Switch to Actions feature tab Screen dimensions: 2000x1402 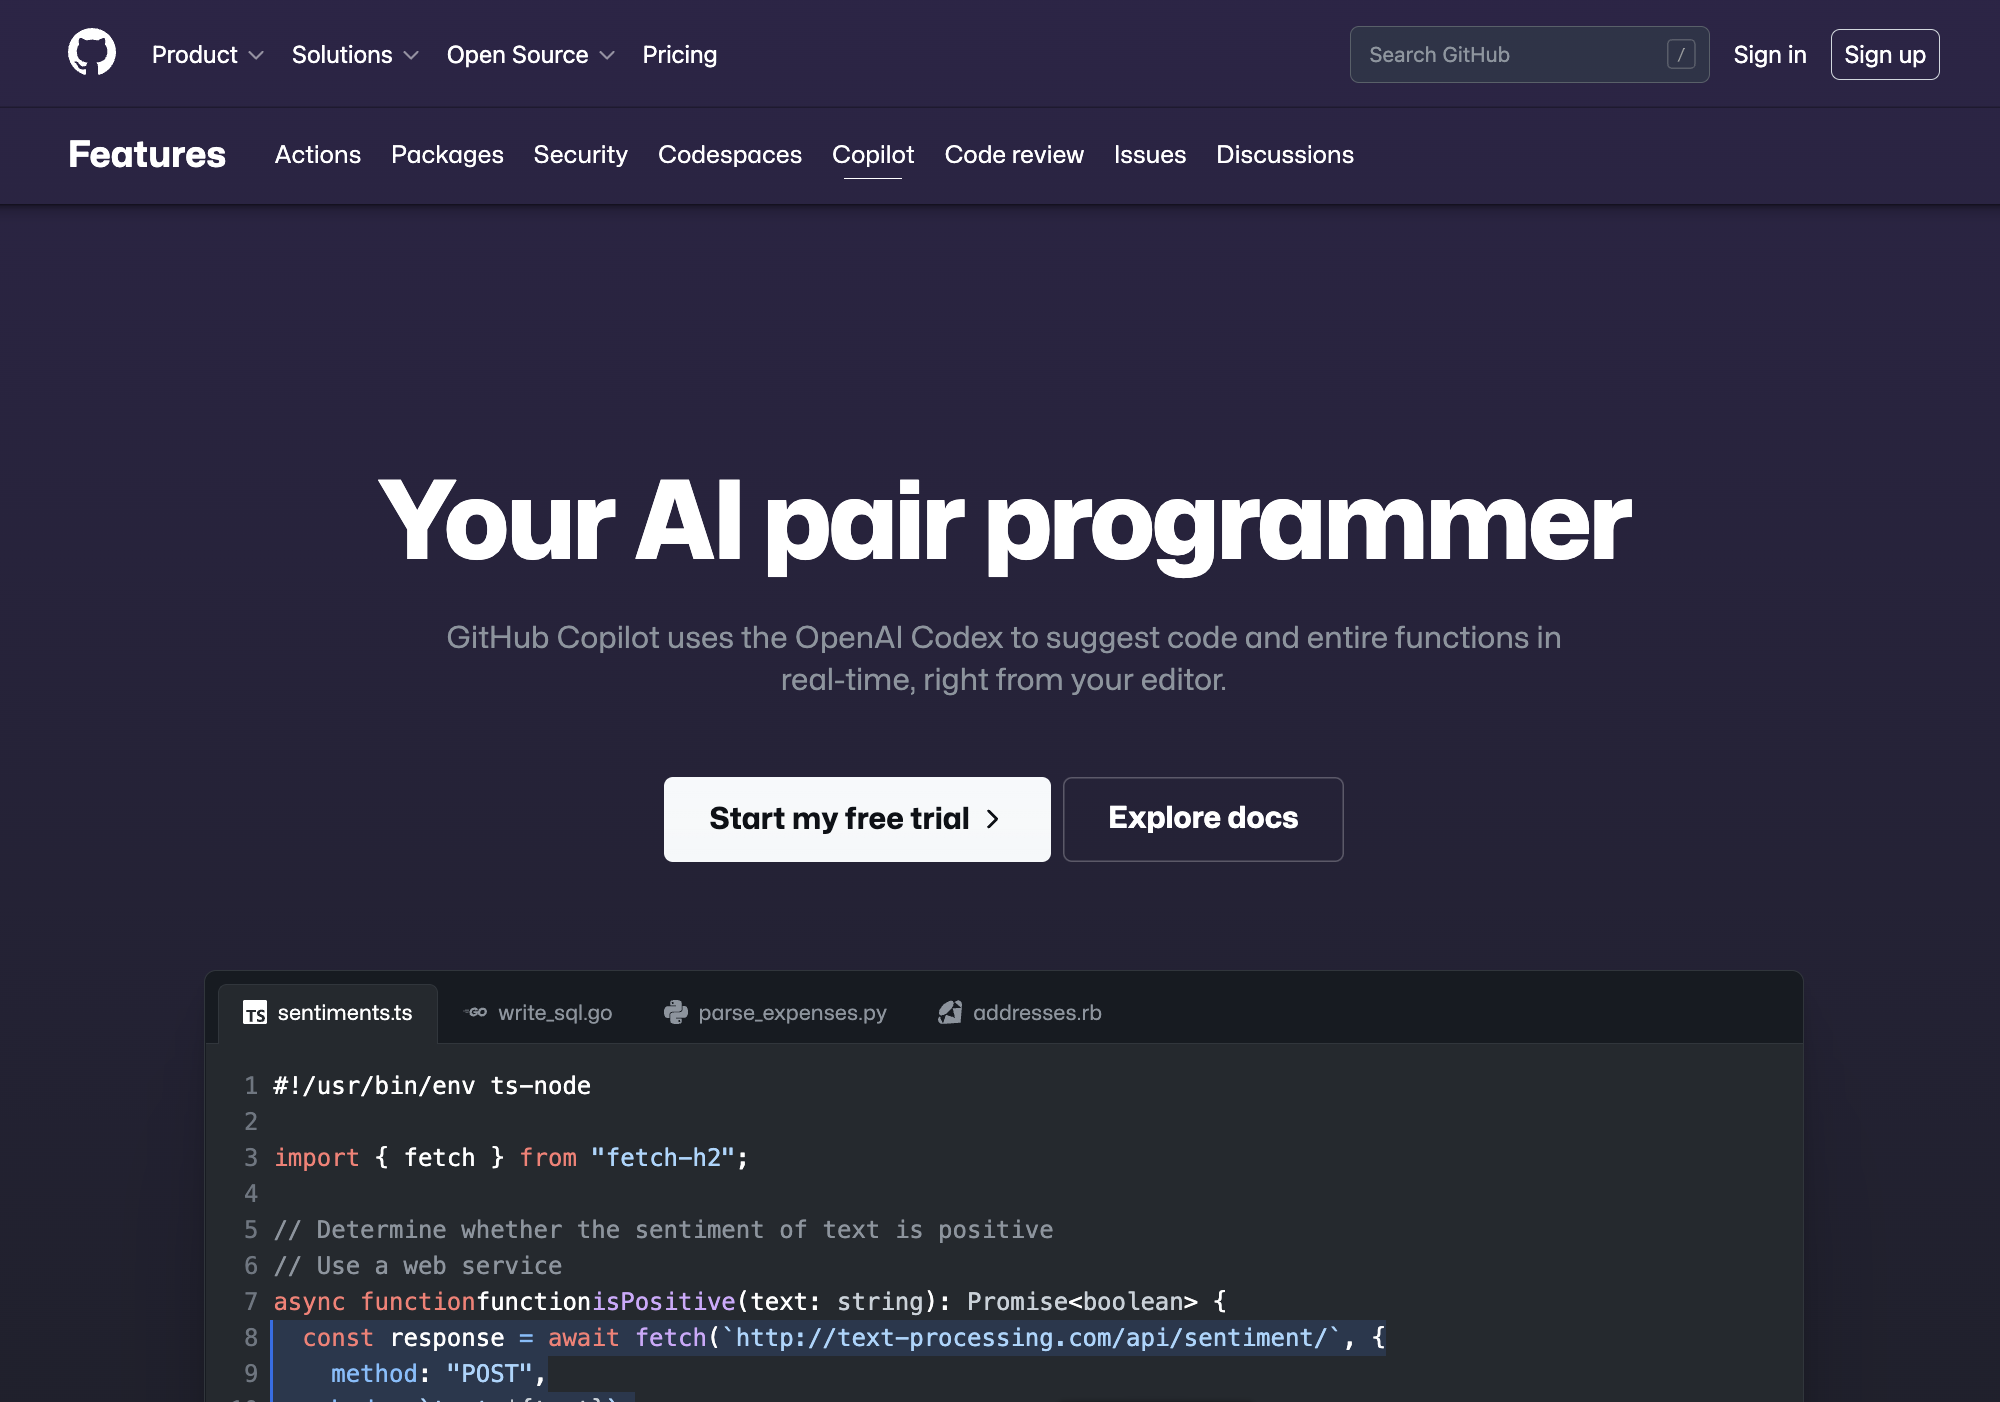coord(318,155)
